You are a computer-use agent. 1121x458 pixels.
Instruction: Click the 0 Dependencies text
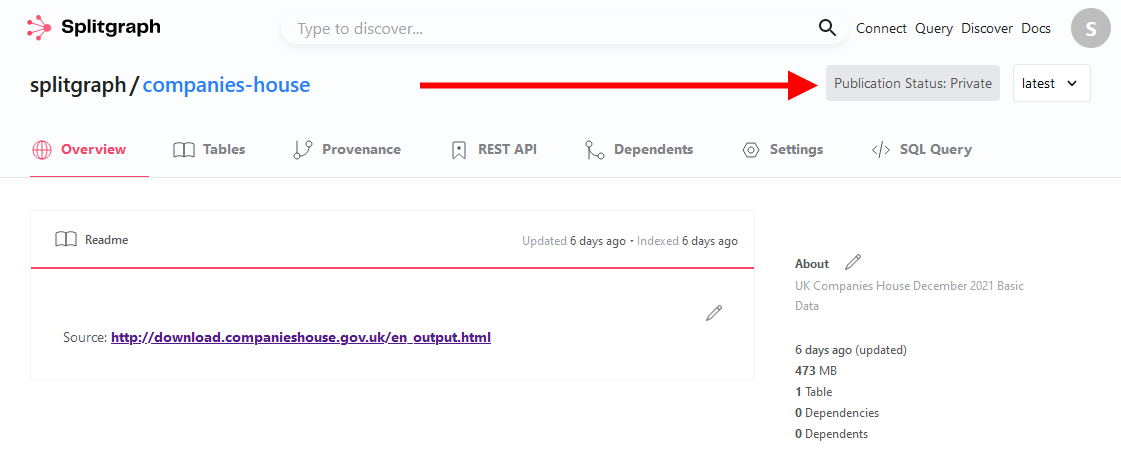(837, 413)
